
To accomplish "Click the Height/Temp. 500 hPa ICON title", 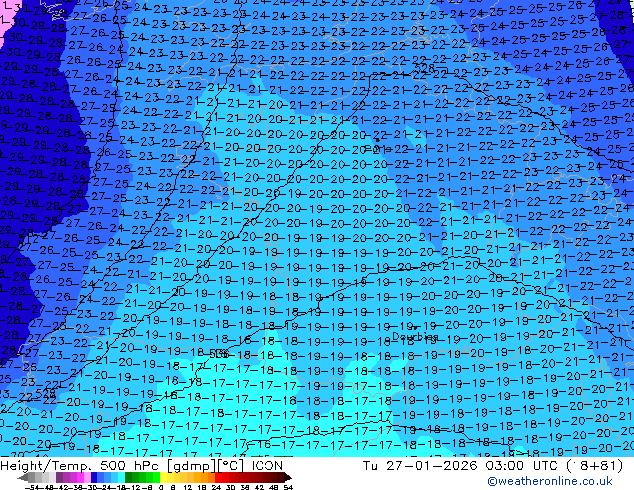I will [x=142, y=465].
